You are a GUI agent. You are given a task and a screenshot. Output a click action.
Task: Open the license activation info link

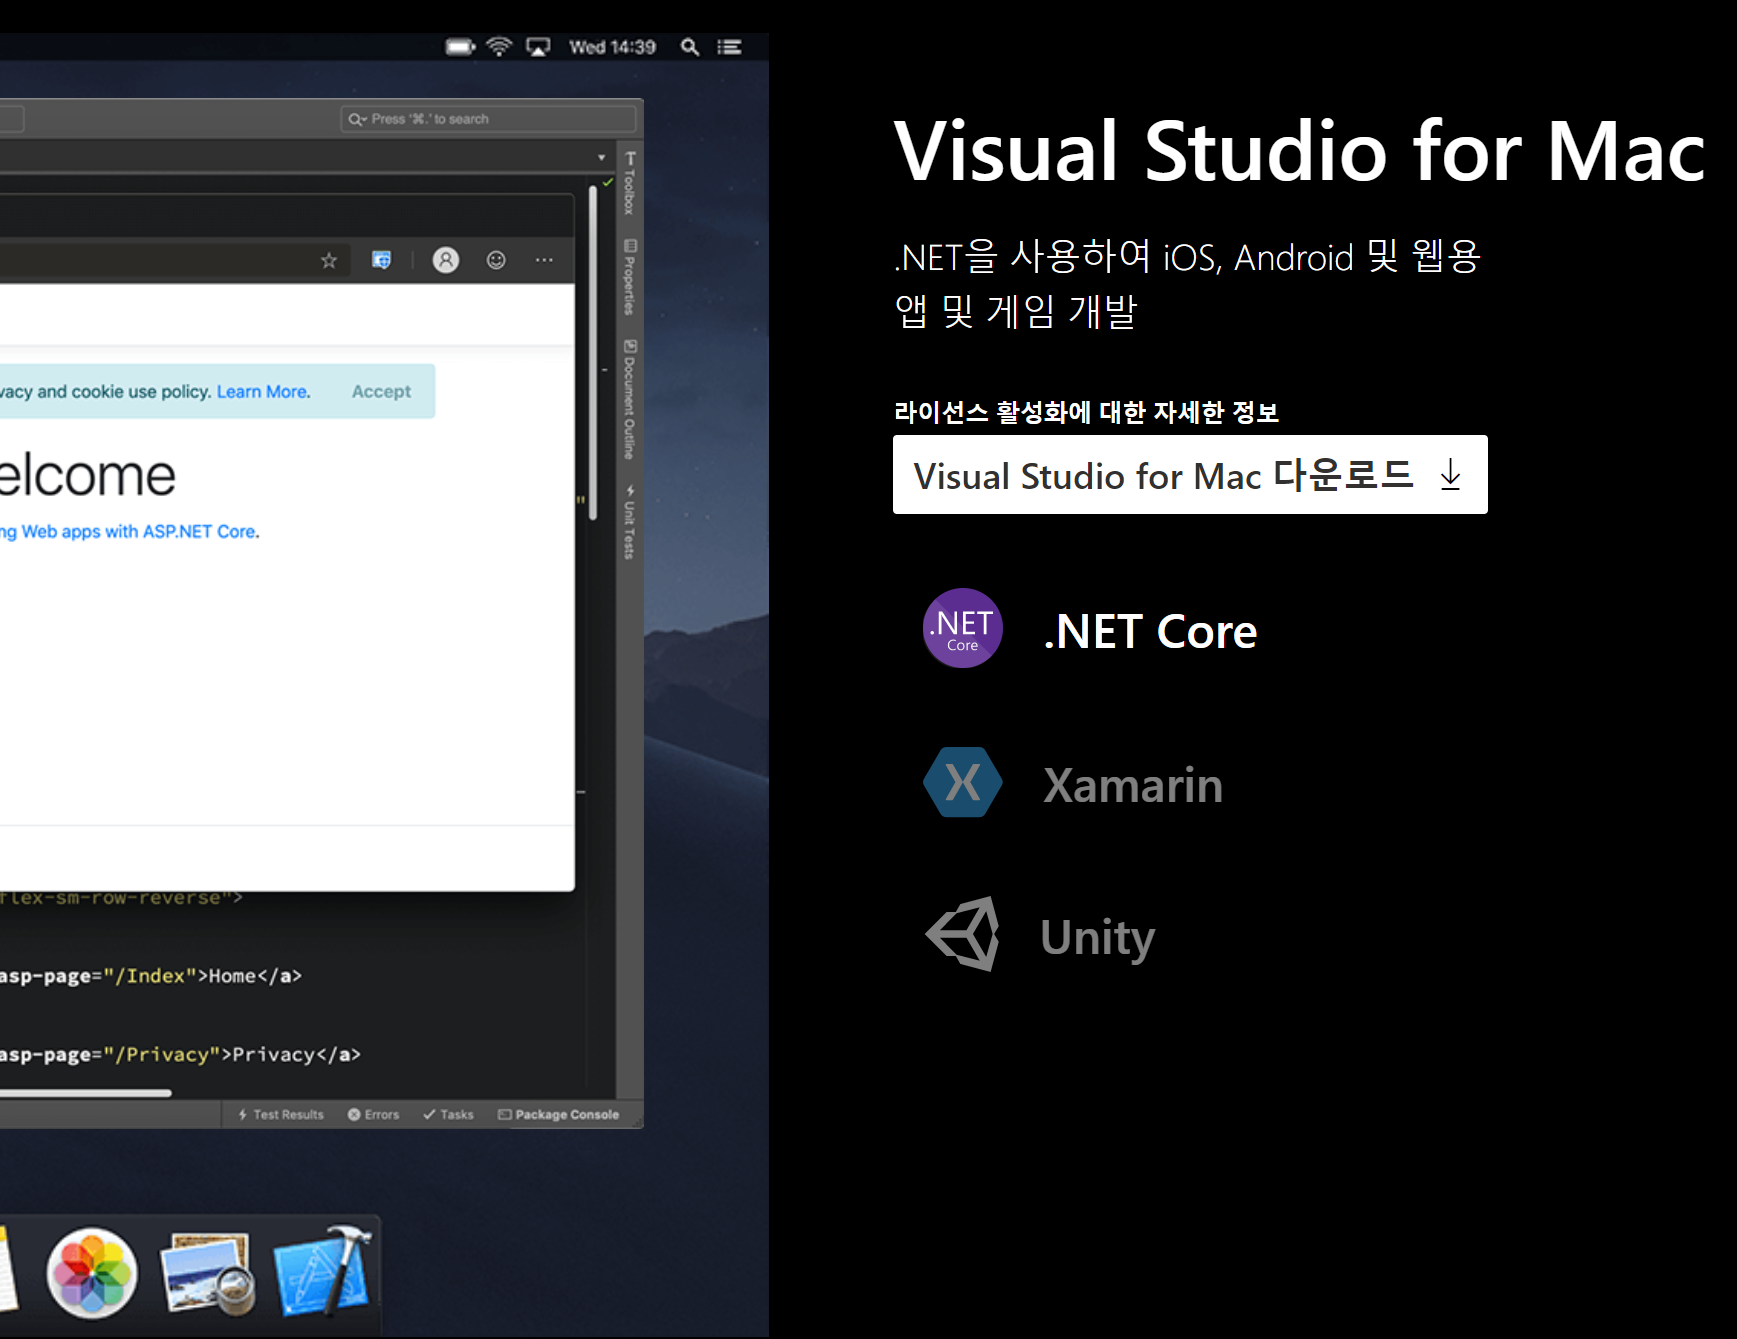pyautogui.click(x=1086, y=412)
